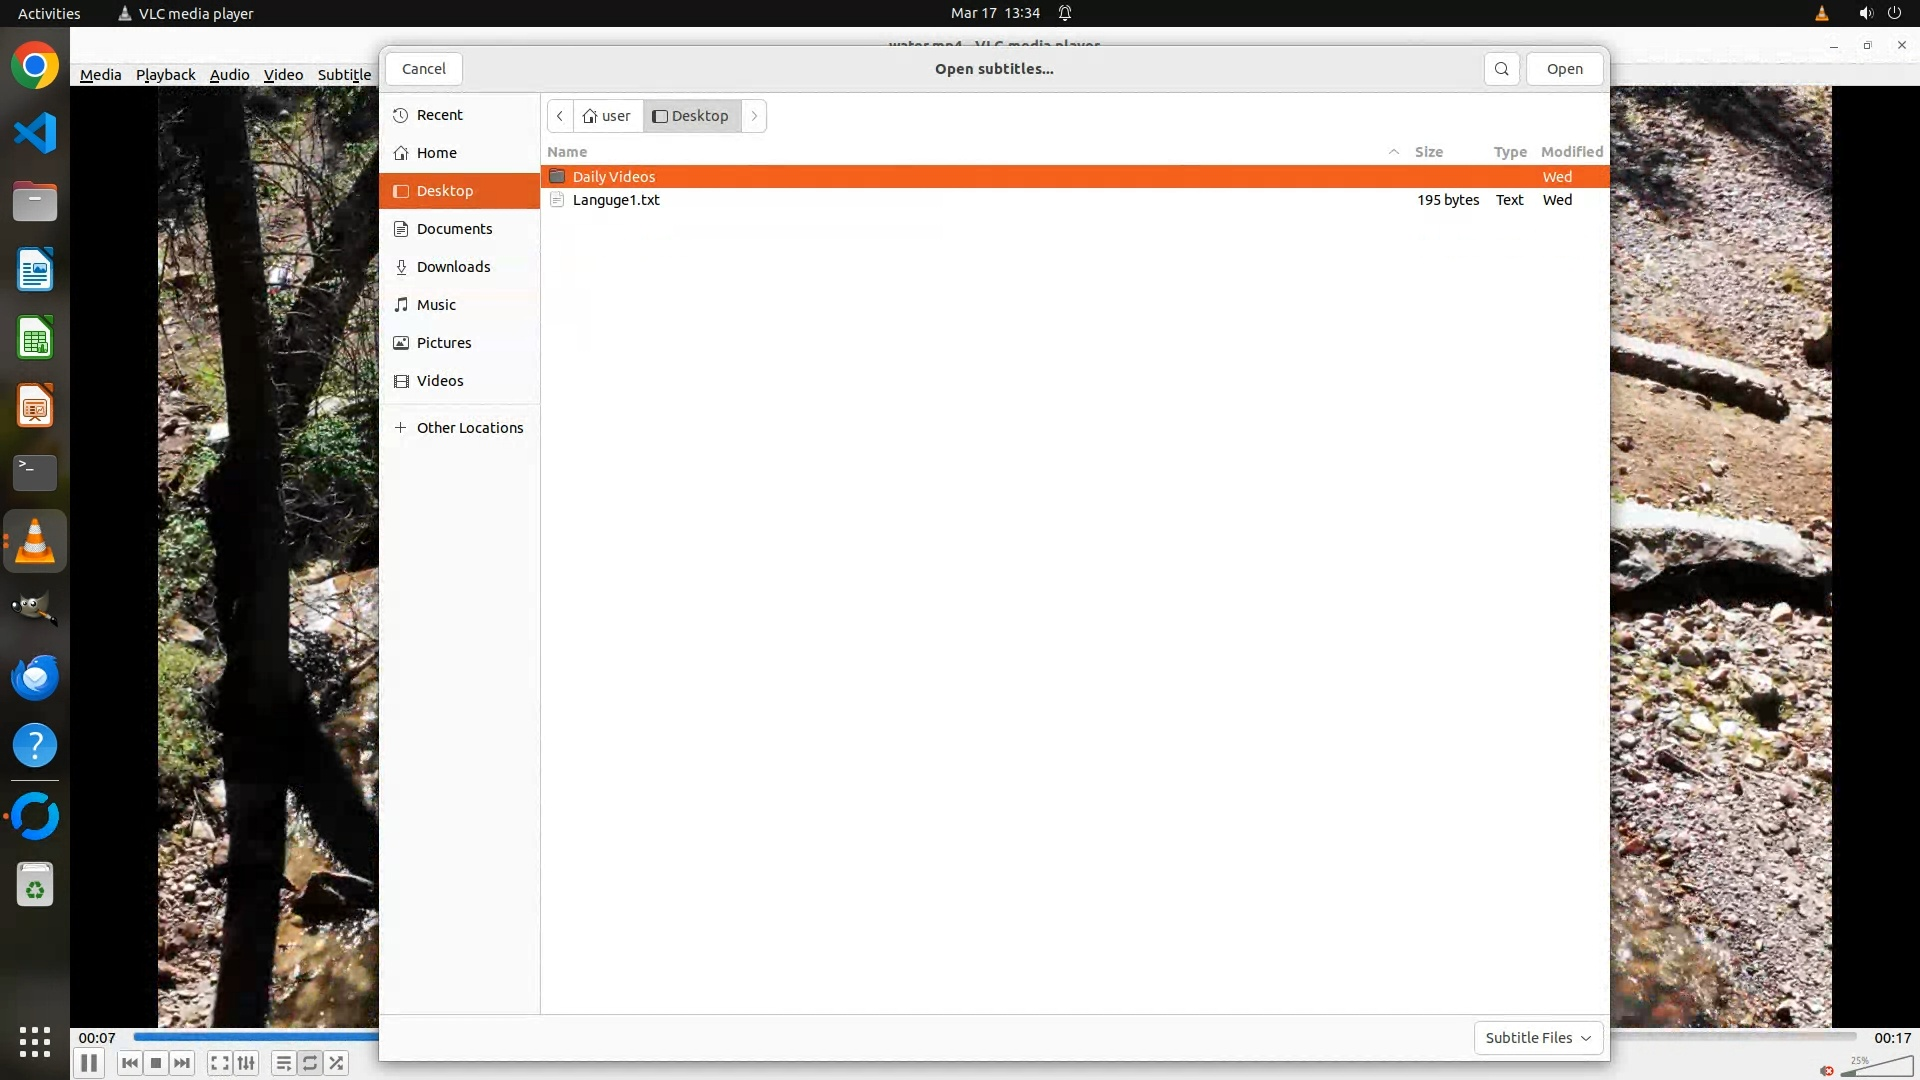Viewport: 1920px width, 1080px height.
Task: Show the playlist icon
Action: (x=284, y=1063)
